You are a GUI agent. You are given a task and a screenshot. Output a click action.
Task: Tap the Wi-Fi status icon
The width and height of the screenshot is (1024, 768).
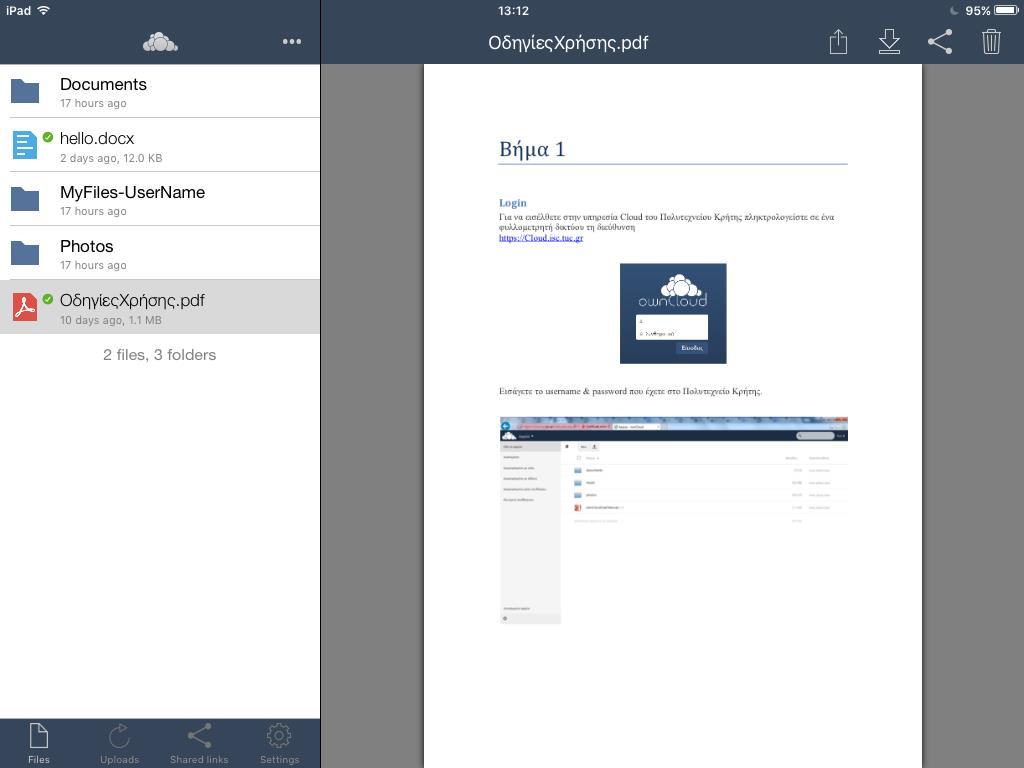click(43, 10)
